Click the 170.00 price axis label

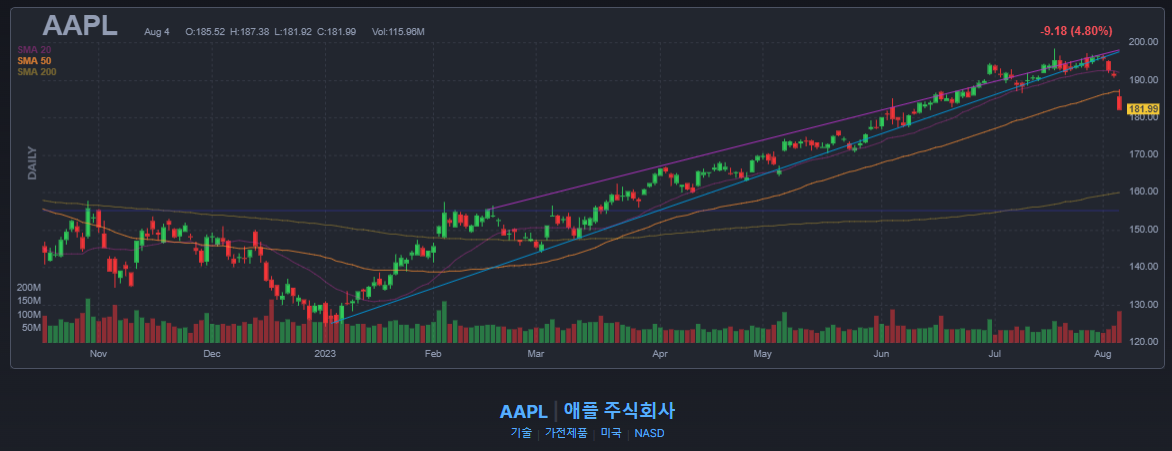click(x=1142, y=155)
